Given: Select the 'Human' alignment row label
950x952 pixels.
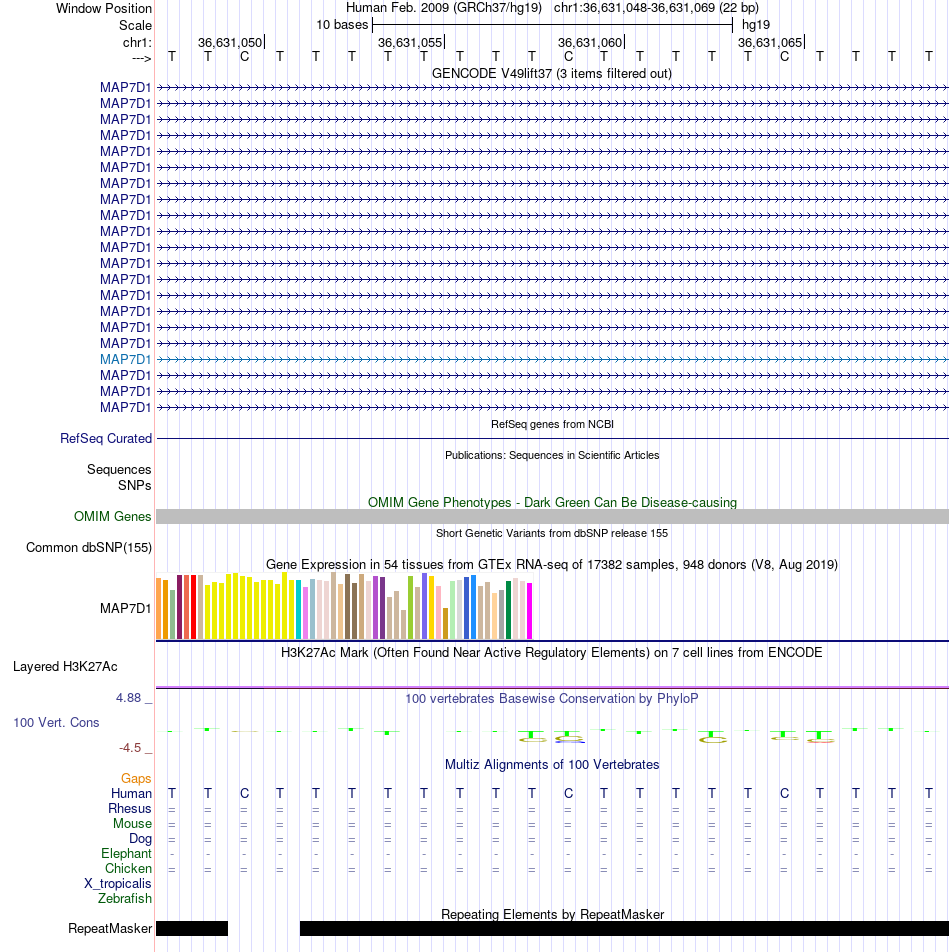Looking at the screenshot, I should tap(131, 794).
